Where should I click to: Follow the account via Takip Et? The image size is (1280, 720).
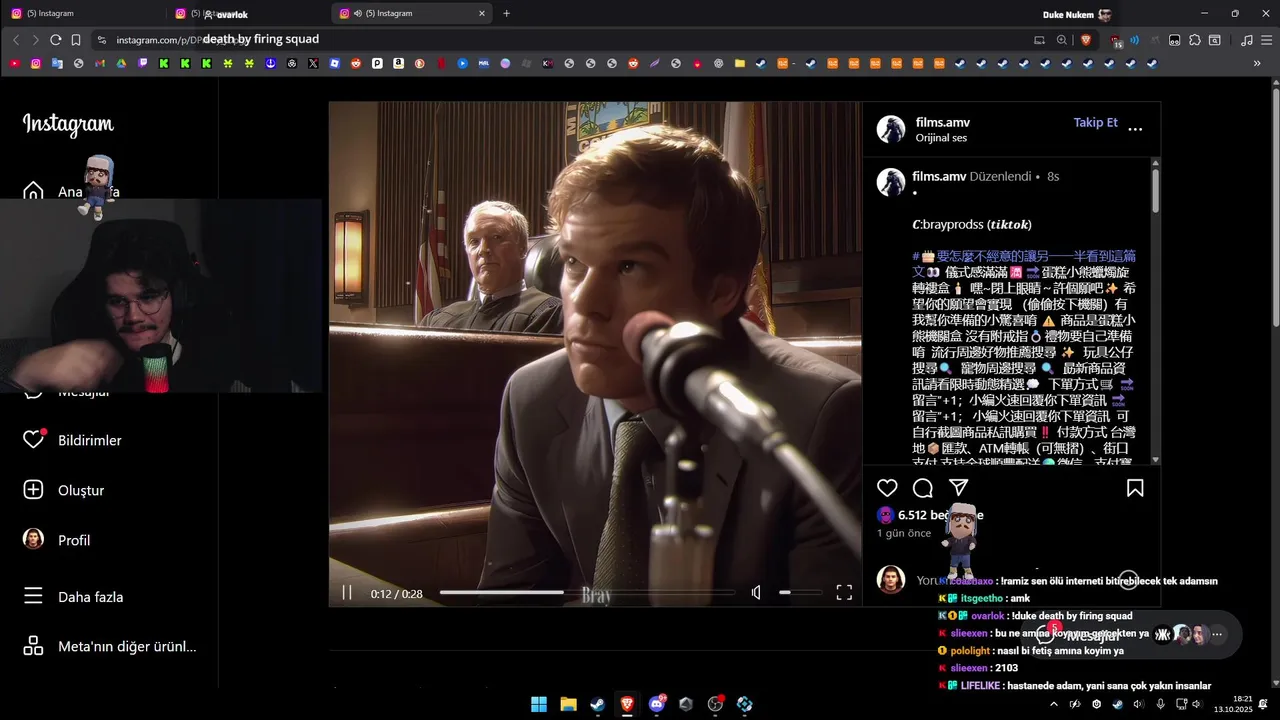(1096, 122)
